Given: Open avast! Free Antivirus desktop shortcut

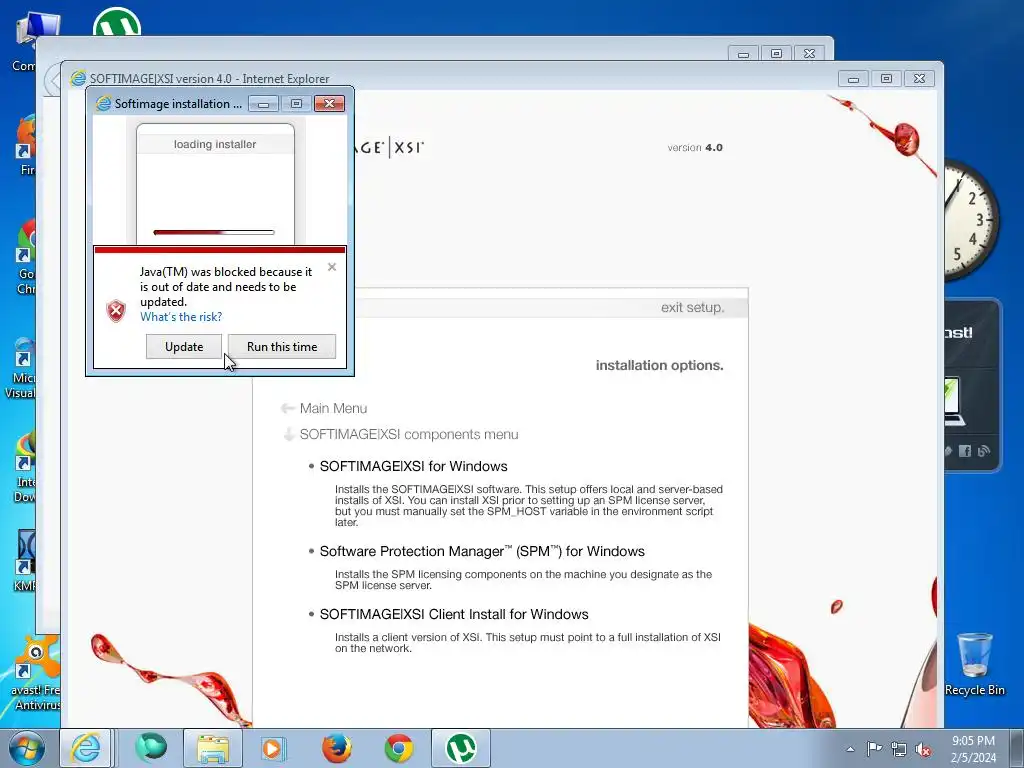Looking at the screenshot, I should (x=36, y=675).
